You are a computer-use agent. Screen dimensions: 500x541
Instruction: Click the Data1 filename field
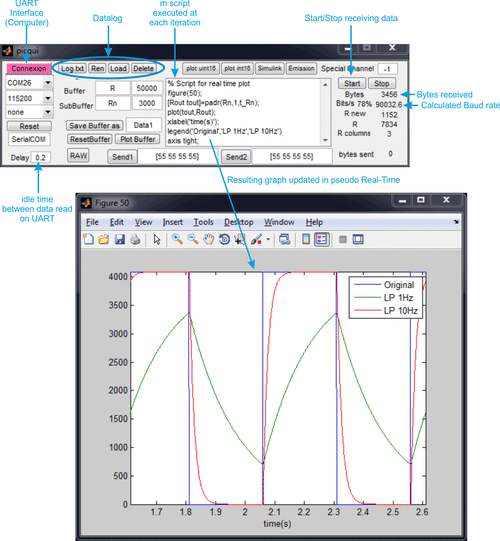(143, 125)
